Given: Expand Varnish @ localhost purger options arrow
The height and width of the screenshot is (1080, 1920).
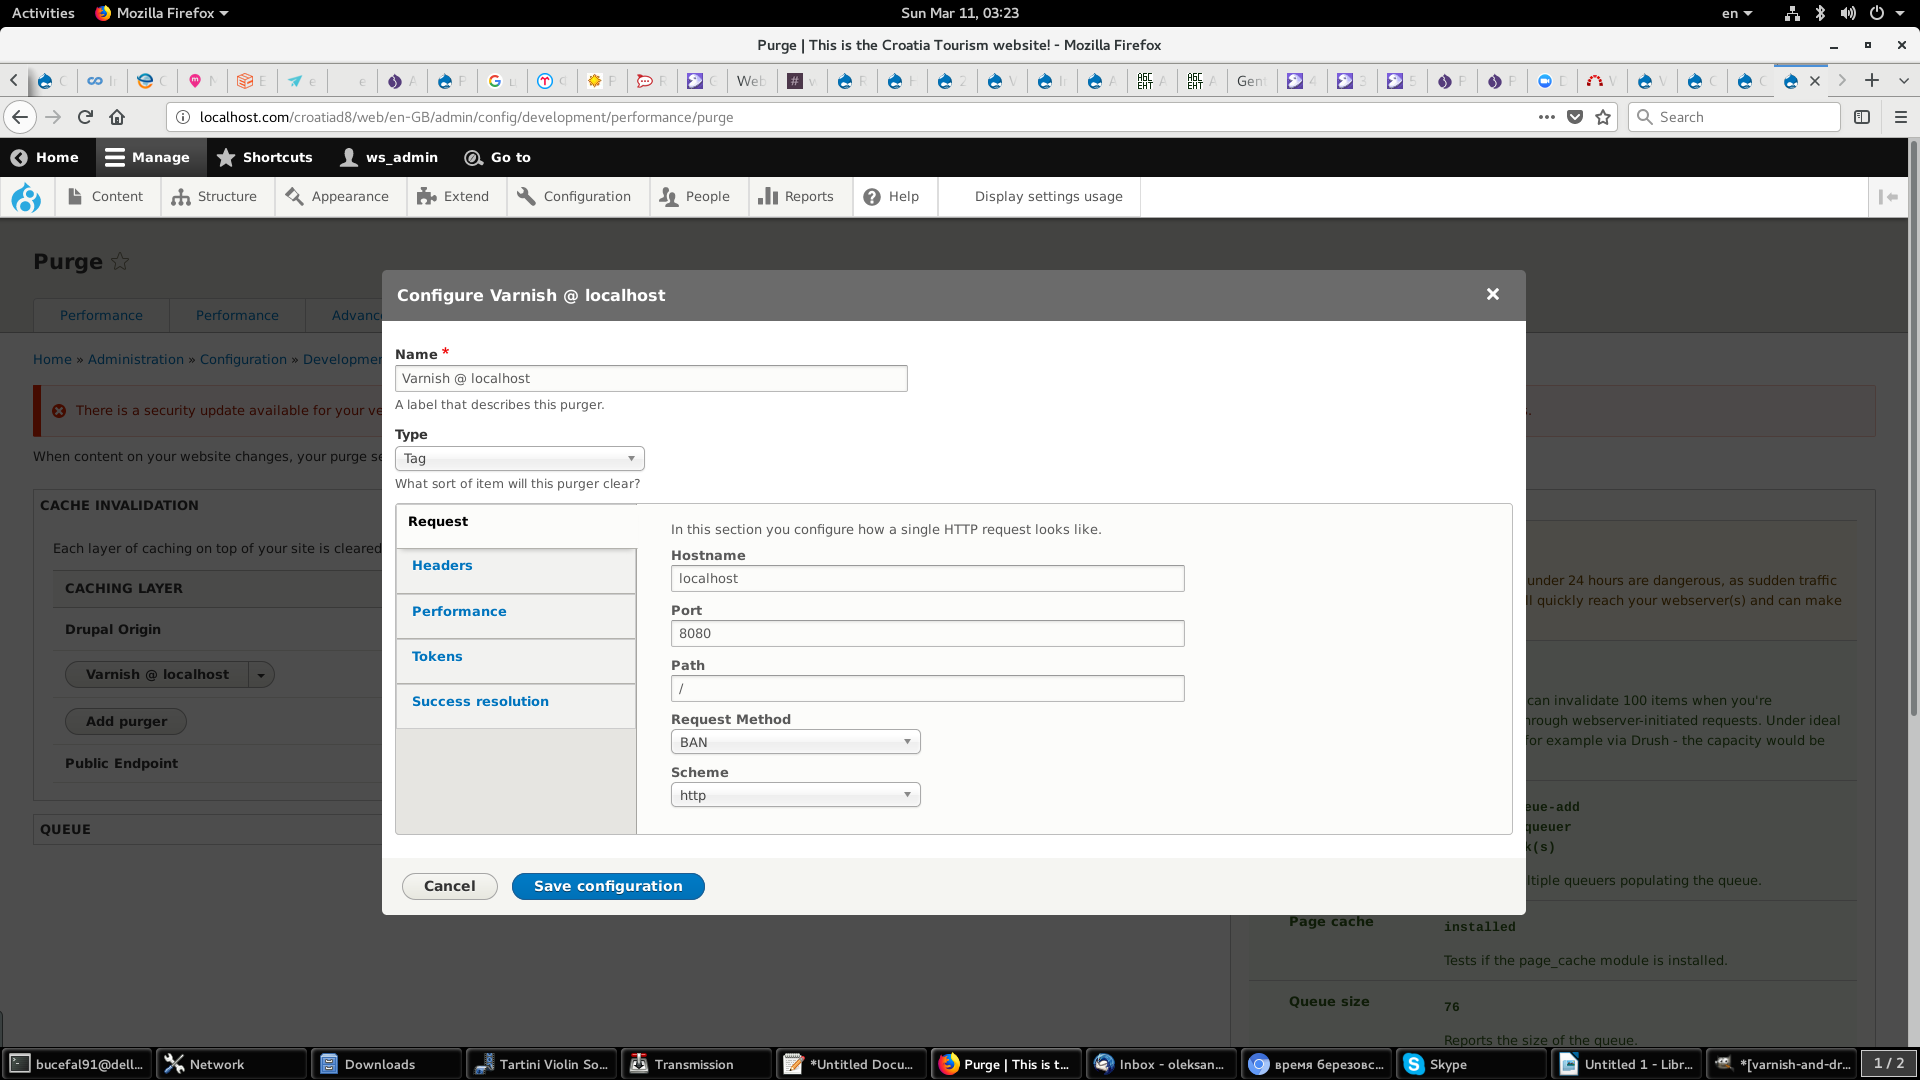Looking at the screenshot, I should 261,675.
